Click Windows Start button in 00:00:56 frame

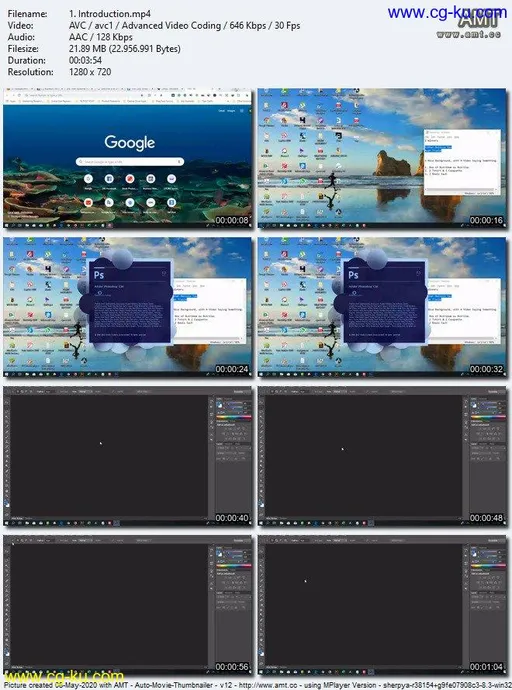point(6,672)
